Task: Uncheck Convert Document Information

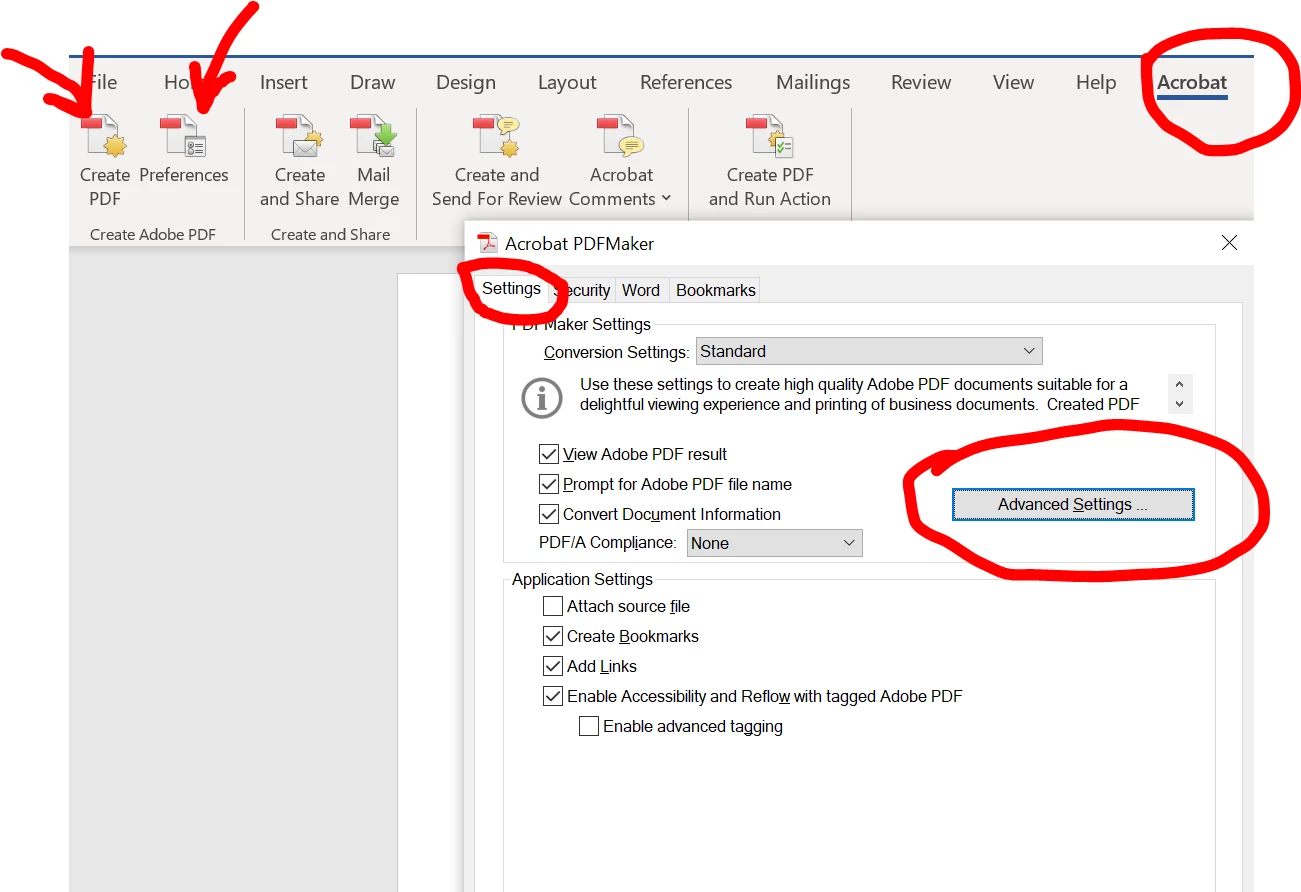Action: tap(548, 514)
